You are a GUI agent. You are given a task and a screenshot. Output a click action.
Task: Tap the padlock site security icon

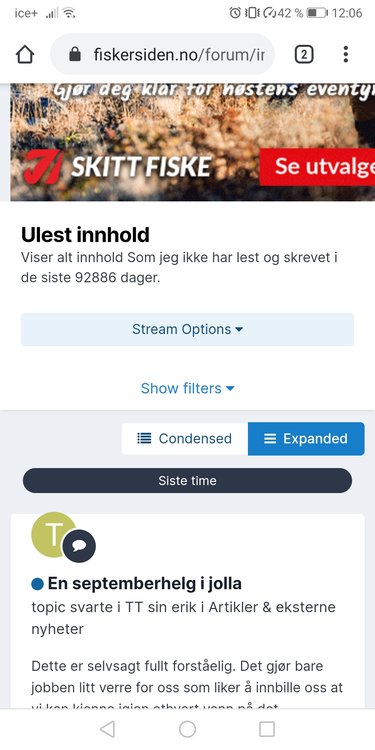pos(75,55)
